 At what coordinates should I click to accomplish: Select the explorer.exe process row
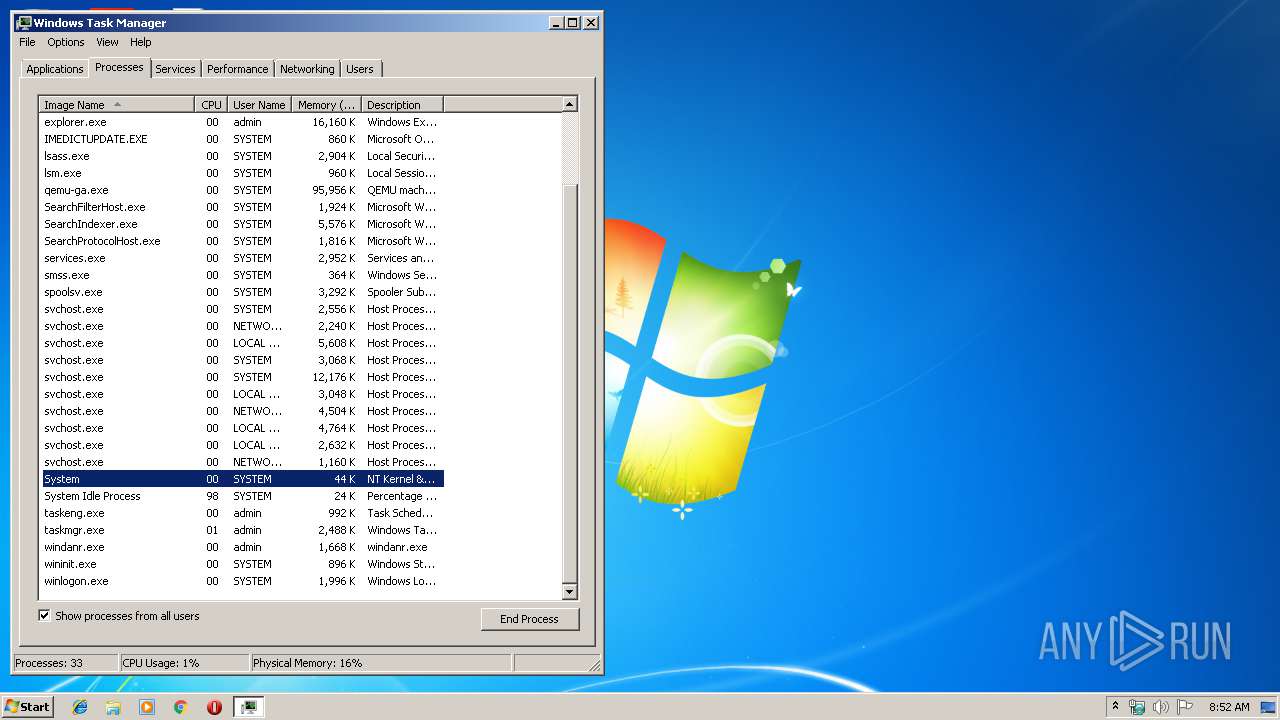[x=241, y=122]
